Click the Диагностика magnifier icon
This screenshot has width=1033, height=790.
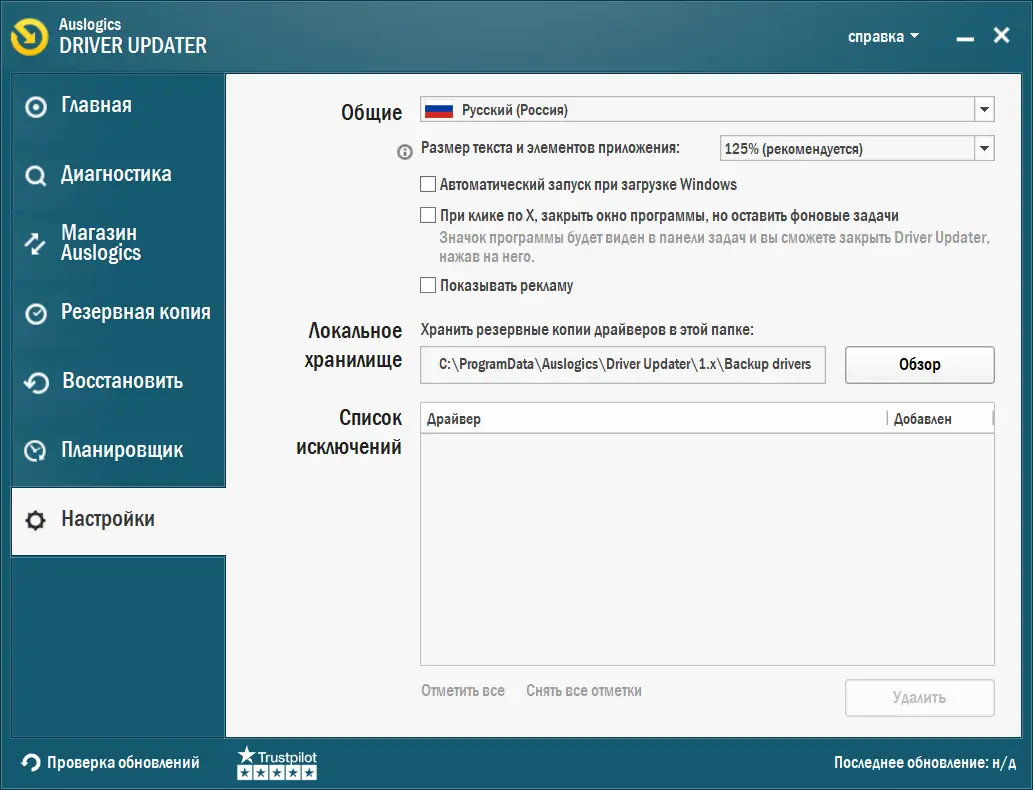36,176
